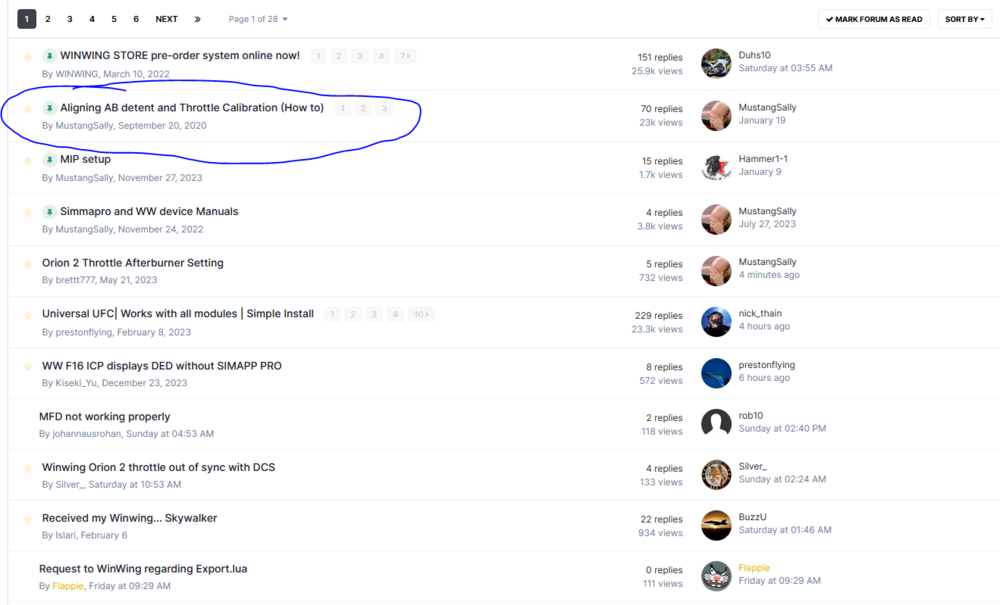Screen dimensions: 1000x605
Task: Open the Page 1 of 28 dropdown
Action: point(258,19)
